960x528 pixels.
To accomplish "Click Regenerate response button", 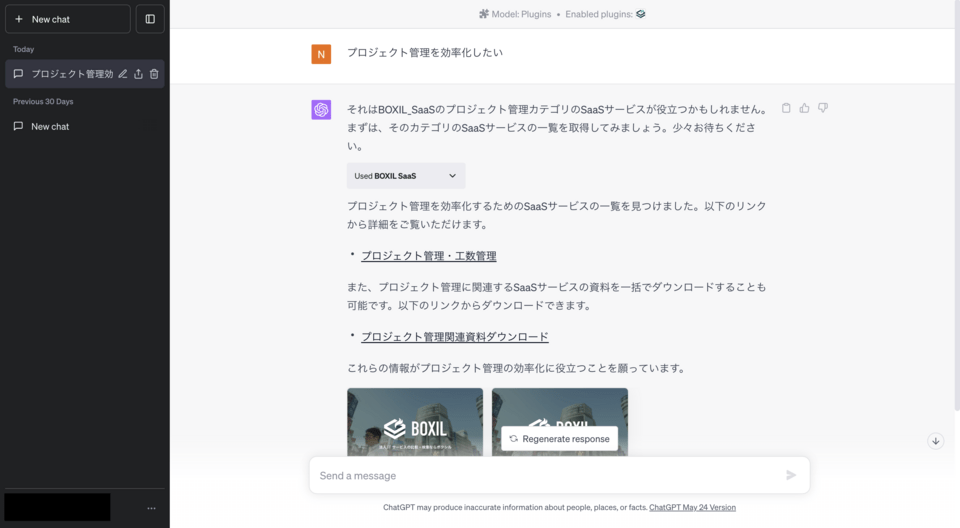I will point(559,439).
